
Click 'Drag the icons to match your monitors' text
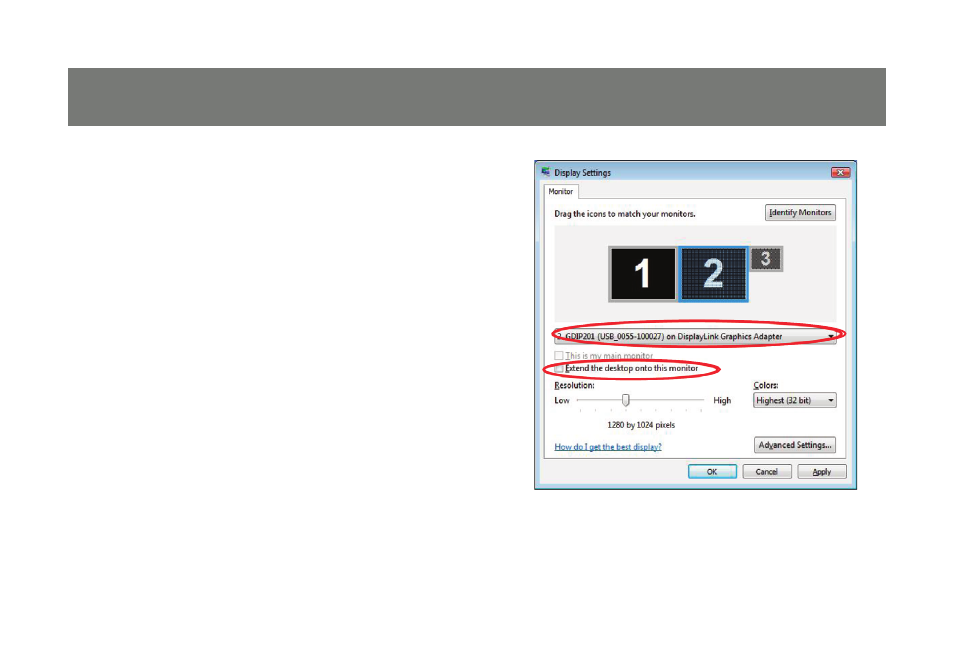coord(625,214)
